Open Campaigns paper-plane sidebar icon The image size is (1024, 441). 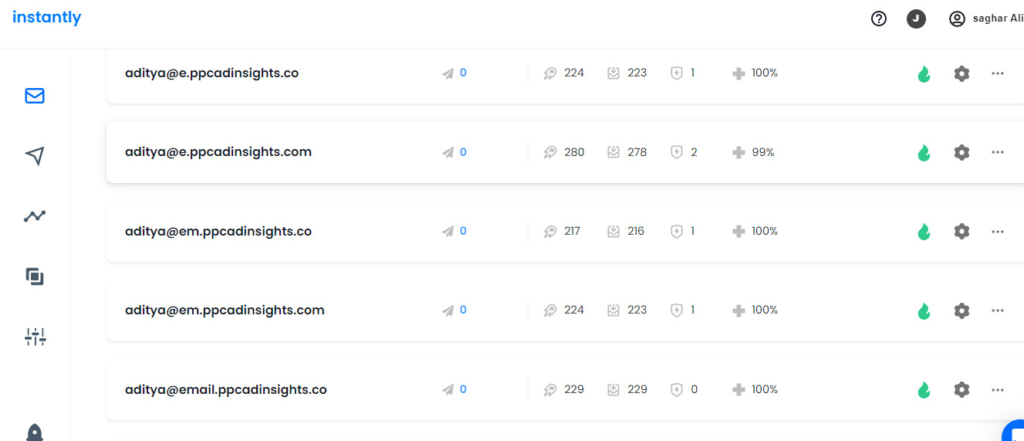(35, 155)
